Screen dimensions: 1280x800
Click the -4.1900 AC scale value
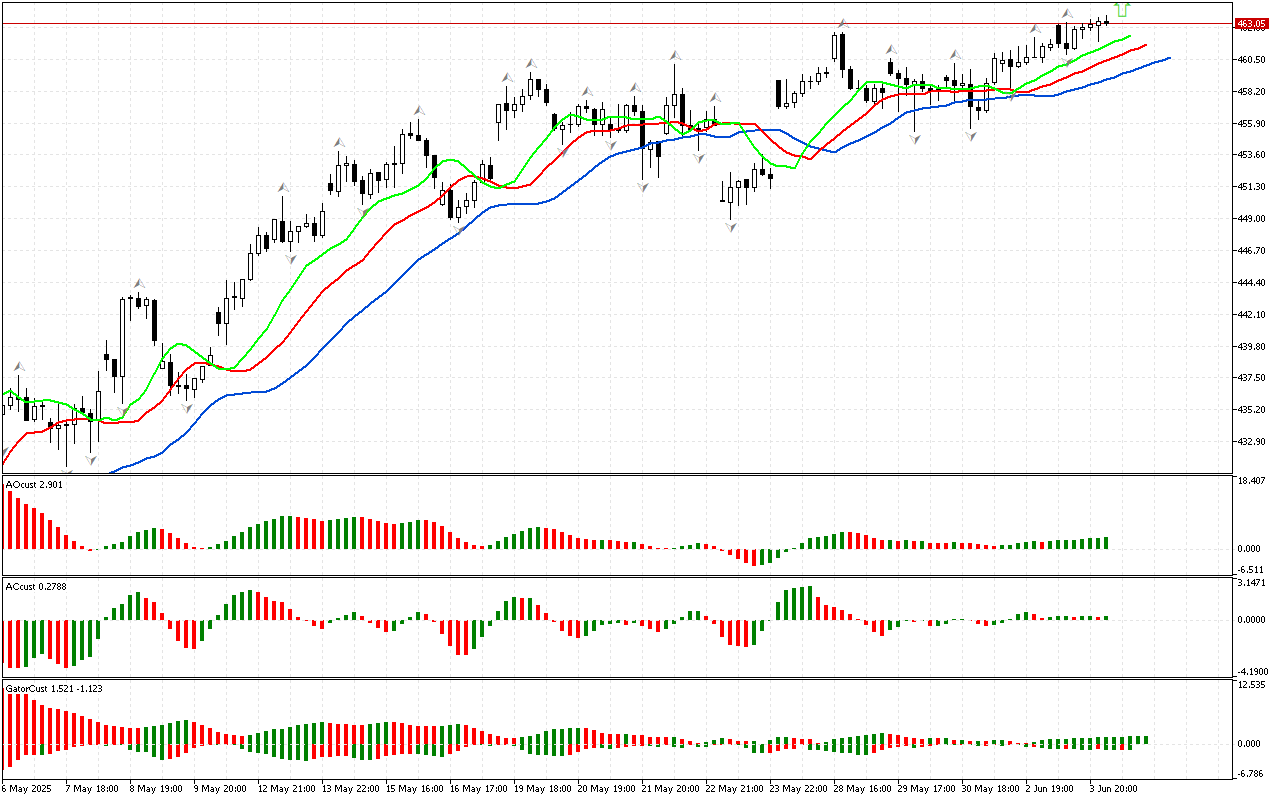[x=1252, y=672]
